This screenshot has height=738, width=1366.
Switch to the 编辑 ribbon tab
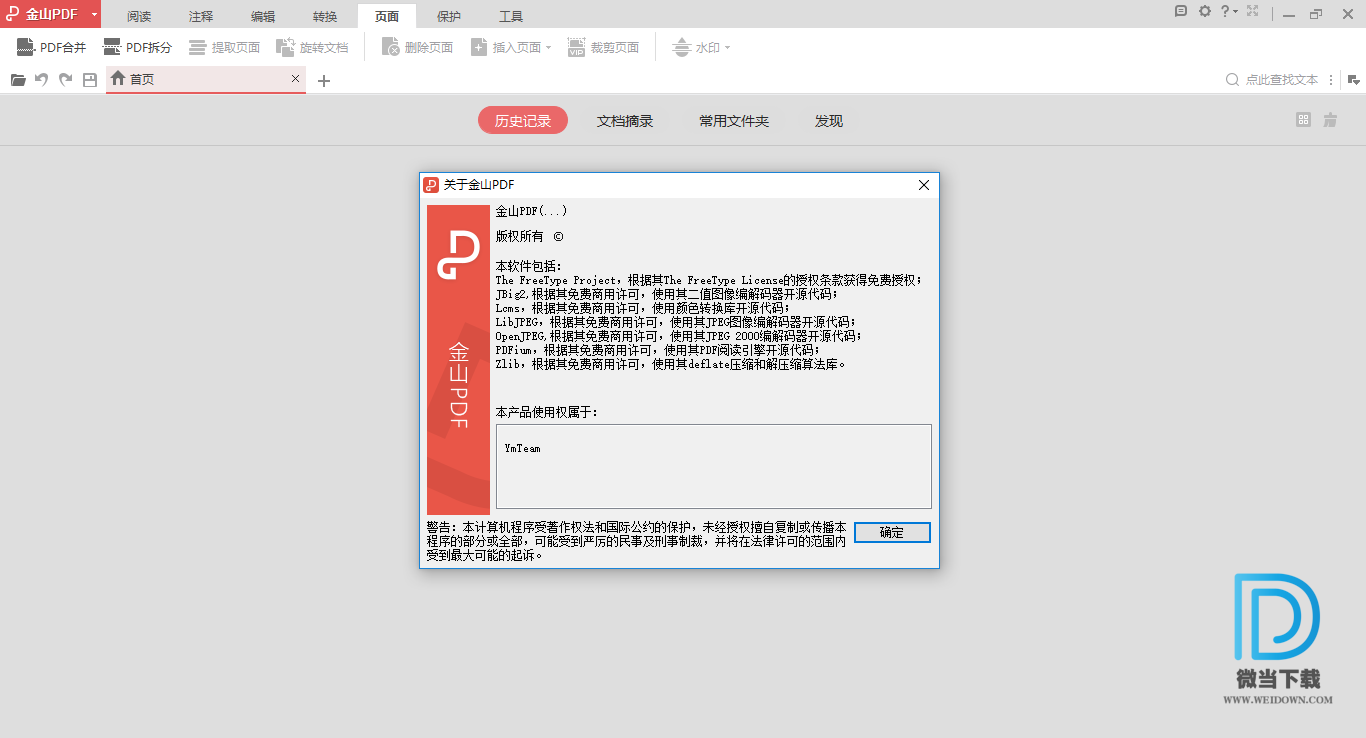(263, 17)
